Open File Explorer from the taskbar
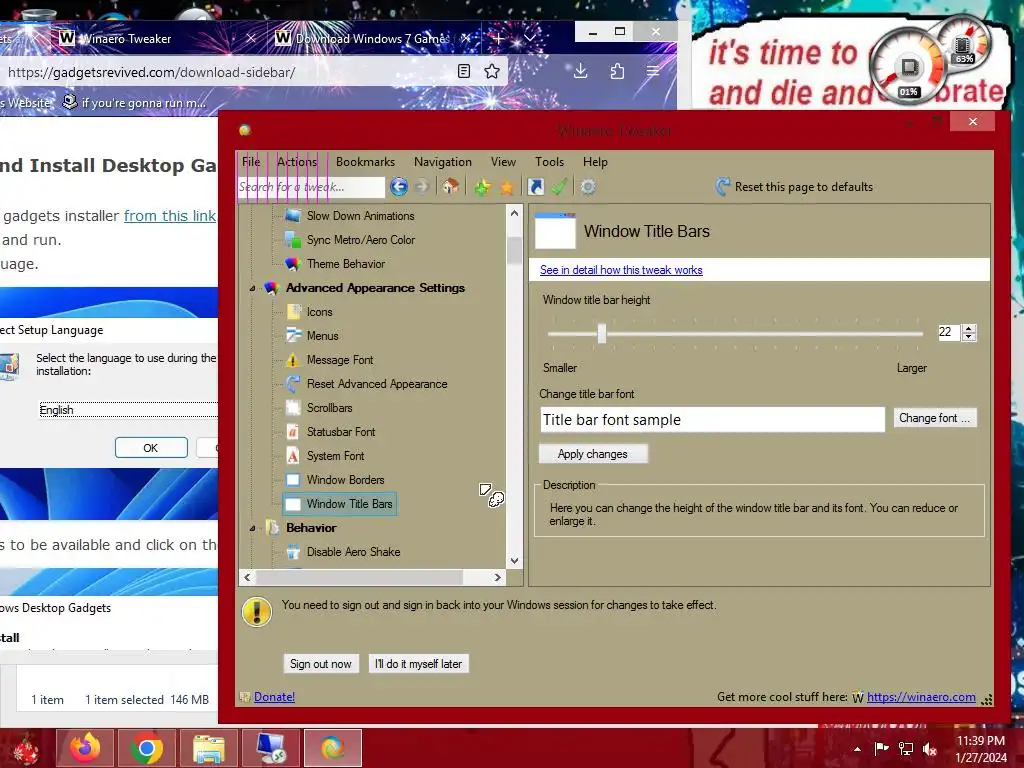 [x=208, y=748]
